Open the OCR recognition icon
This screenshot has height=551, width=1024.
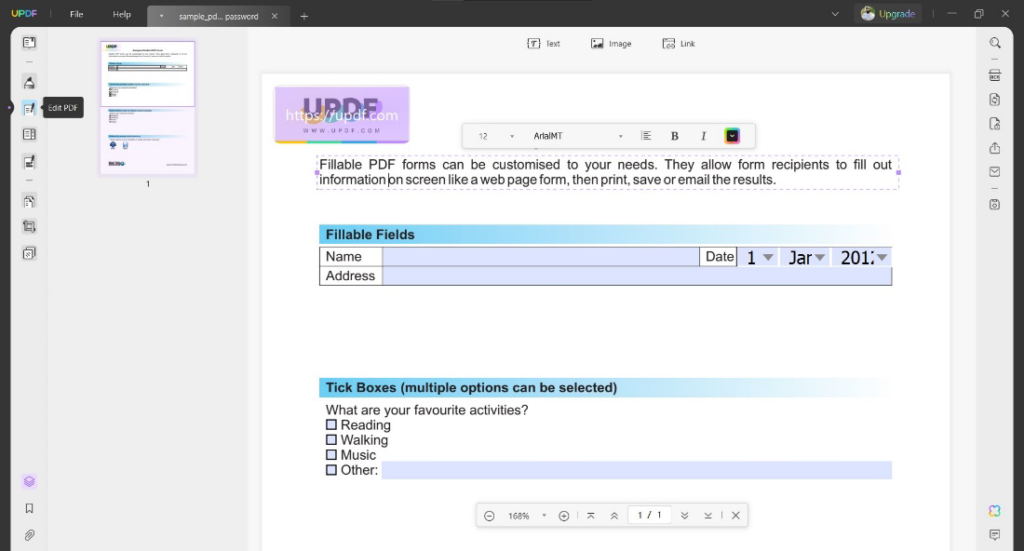995,75
